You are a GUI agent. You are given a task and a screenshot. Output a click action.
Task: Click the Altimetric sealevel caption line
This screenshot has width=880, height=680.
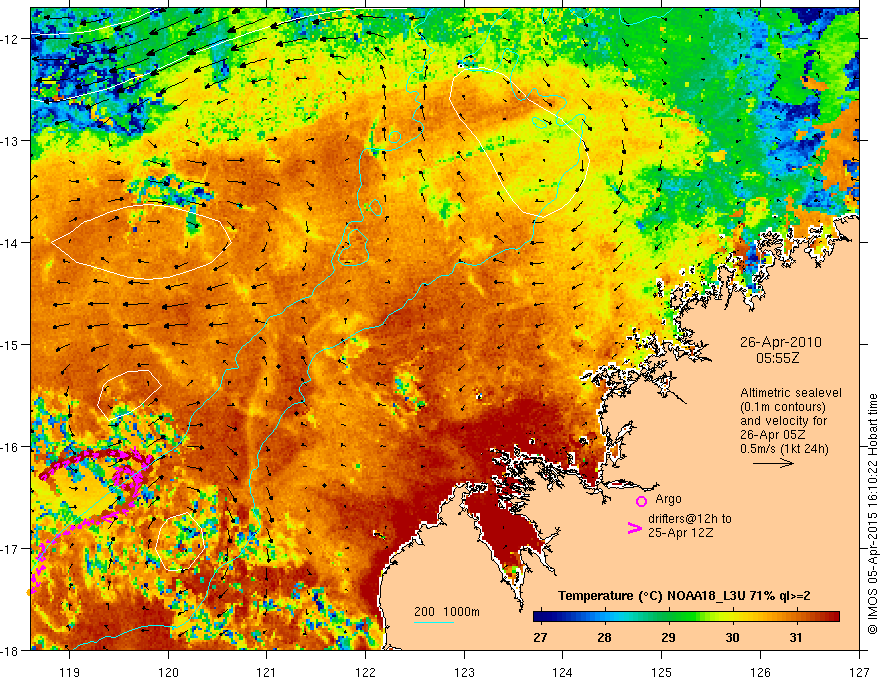point(791,393)
